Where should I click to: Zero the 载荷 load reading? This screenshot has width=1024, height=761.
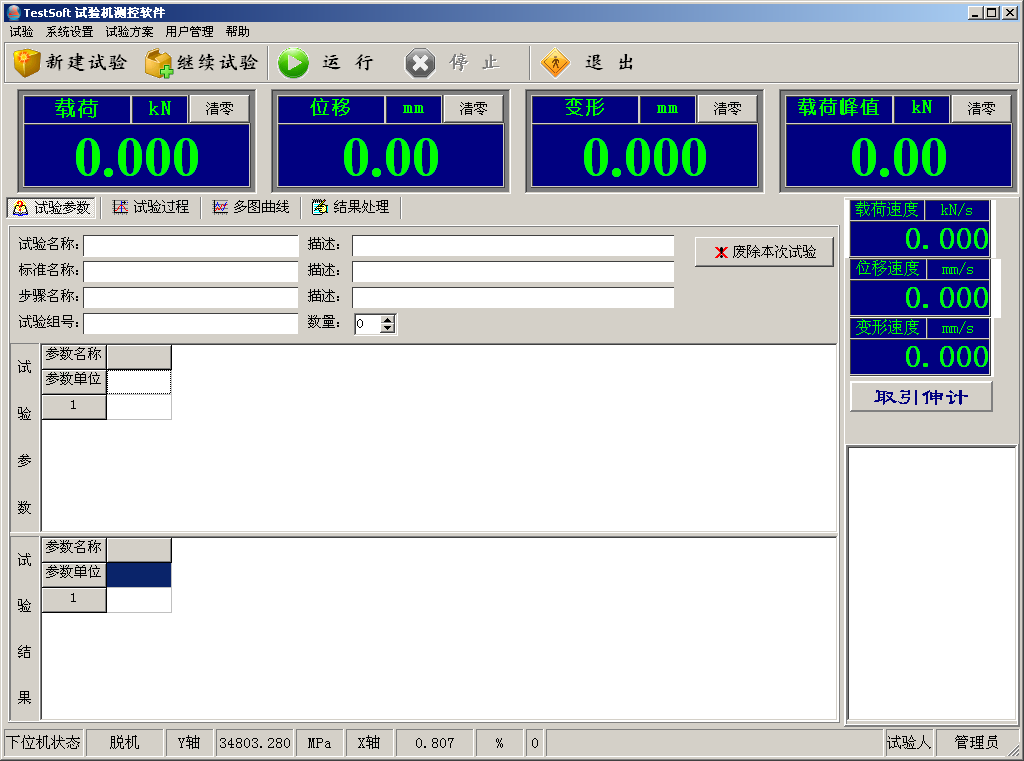point(219,109)
